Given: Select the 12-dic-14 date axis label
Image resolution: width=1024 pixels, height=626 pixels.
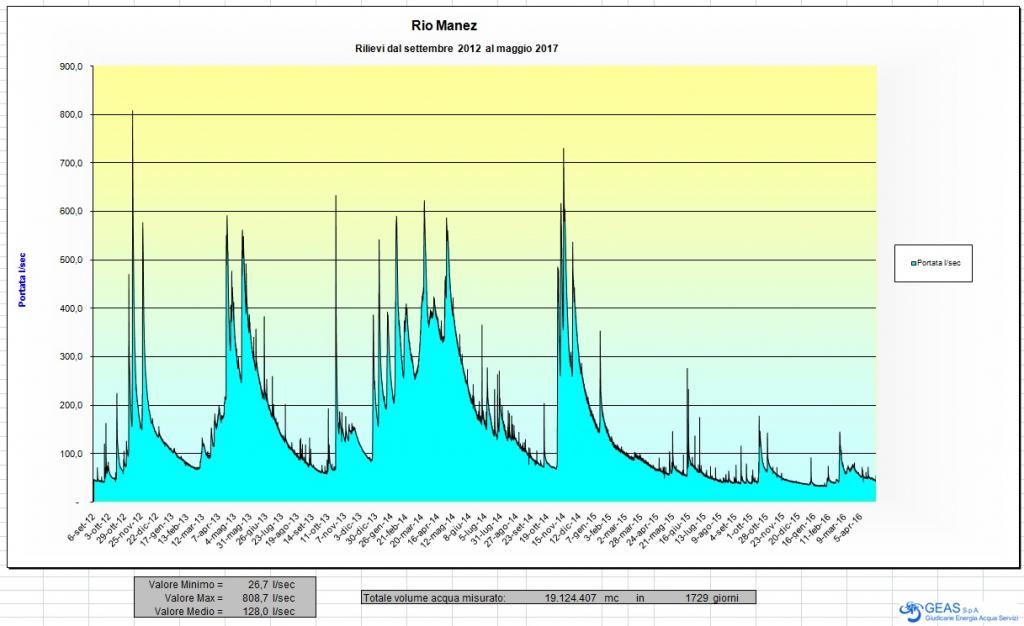Looking at the screenshot, I should pyautogui.click(x=566, y=529).
